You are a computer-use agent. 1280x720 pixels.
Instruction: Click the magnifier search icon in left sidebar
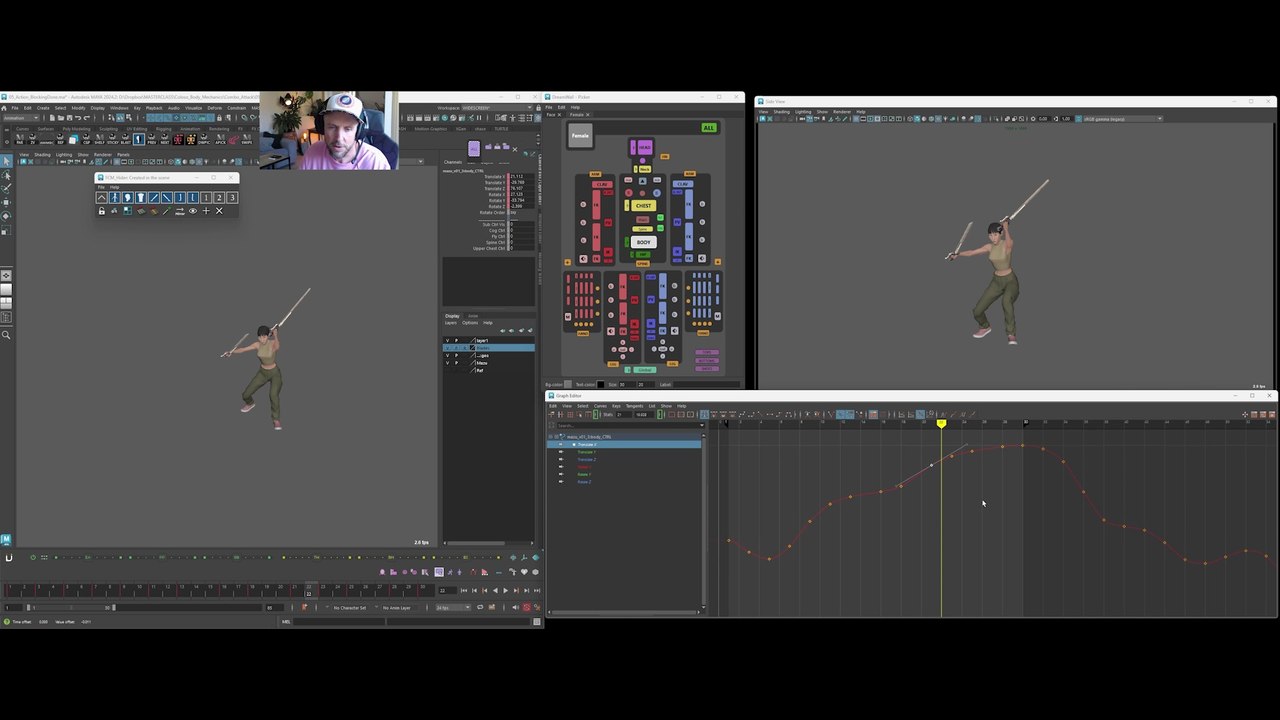[x=6, y=335]
